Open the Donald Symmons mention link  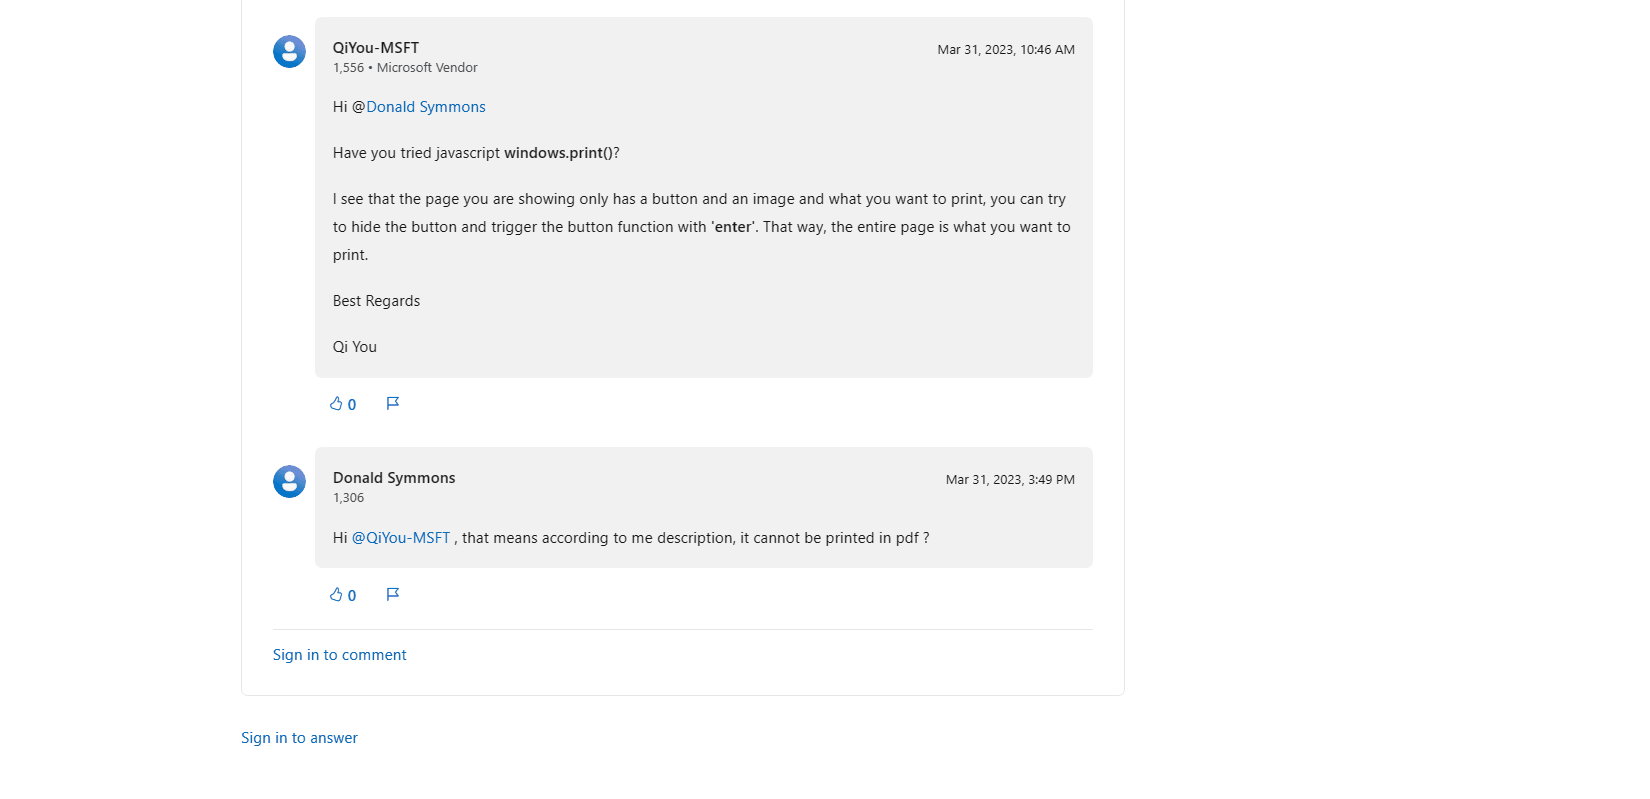pyautogui.click(x=426, y=107)
